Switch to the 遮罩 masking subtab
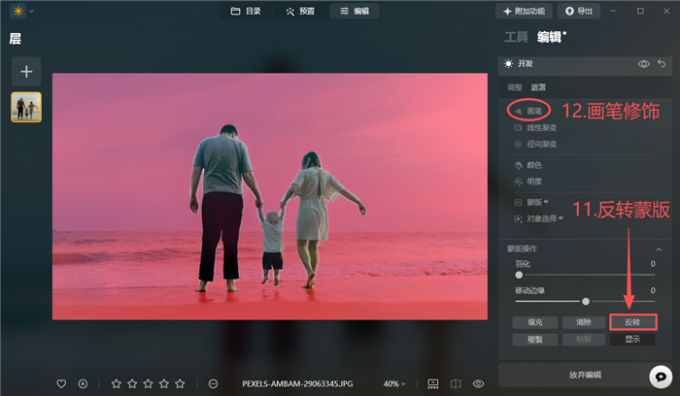The image size is (680, 396). (x=538, y=87)
